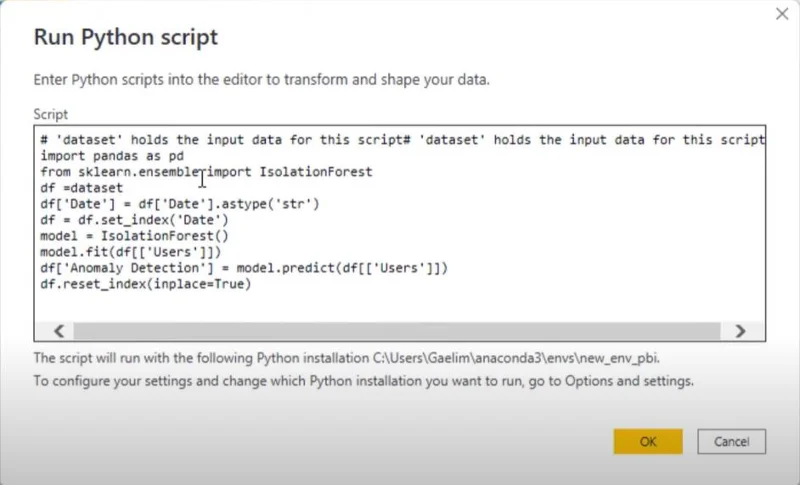Click the 'Anomaly Detection' model.predict line

click(244, 268)
